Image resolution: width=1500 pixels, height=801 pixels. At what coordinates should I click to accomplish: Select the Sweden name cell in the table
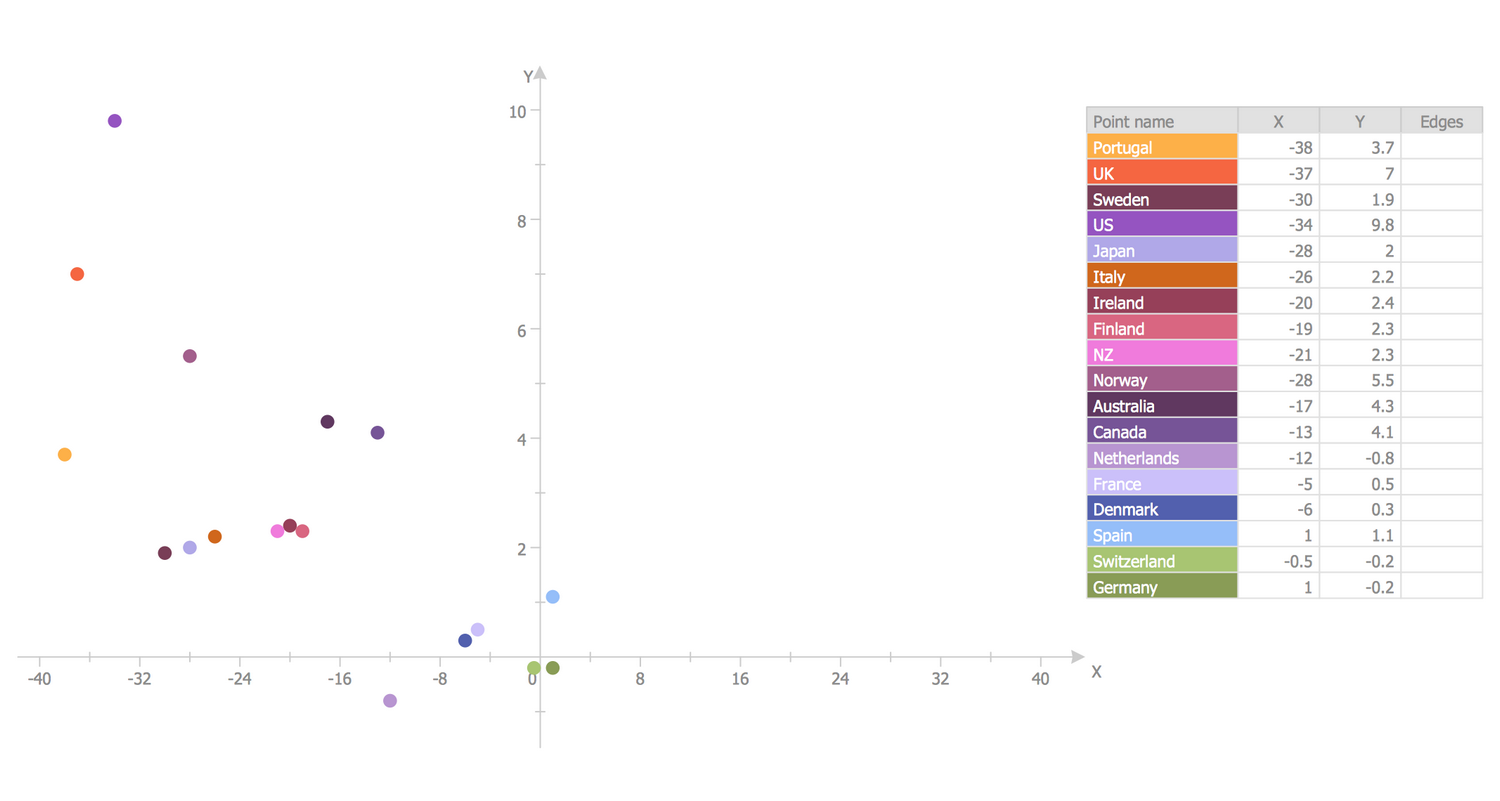[x=1162, y=198]
